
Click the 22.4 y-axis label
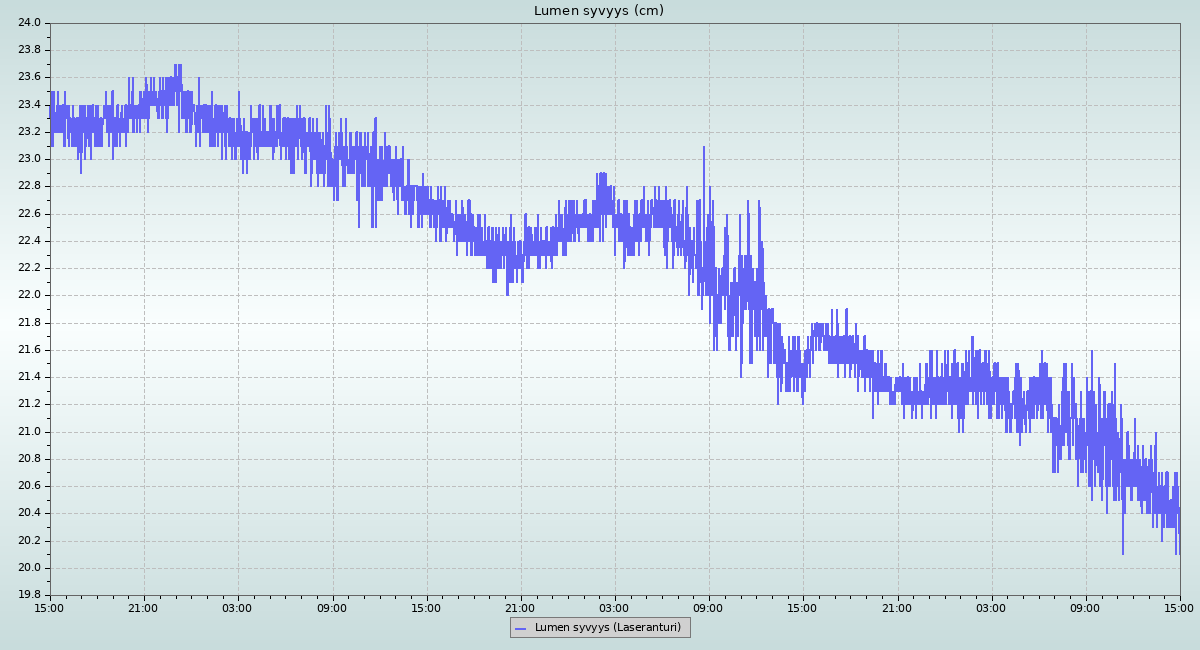coord(29,241)
